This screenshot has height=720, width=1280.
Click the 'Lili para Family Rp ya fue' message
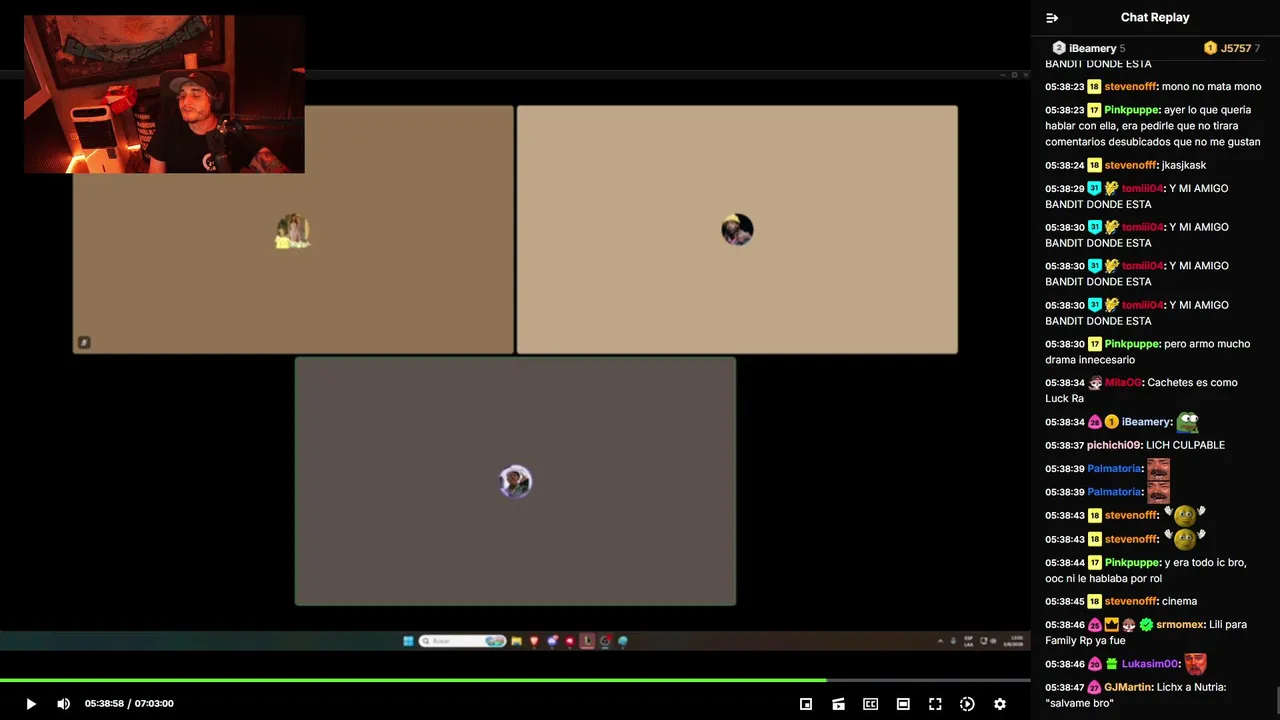click(1146, 632)
